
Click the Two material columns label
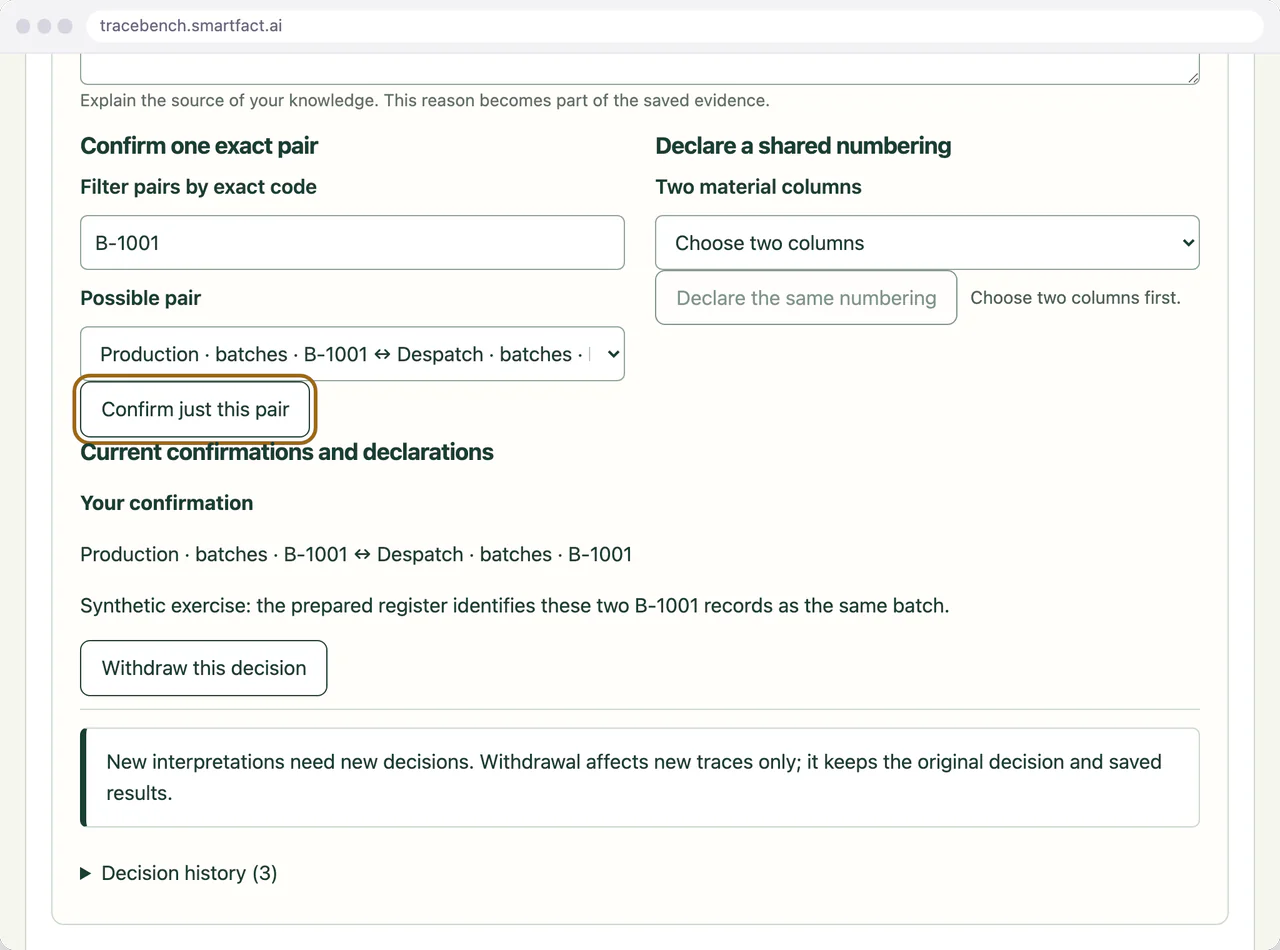coord(758,187)
